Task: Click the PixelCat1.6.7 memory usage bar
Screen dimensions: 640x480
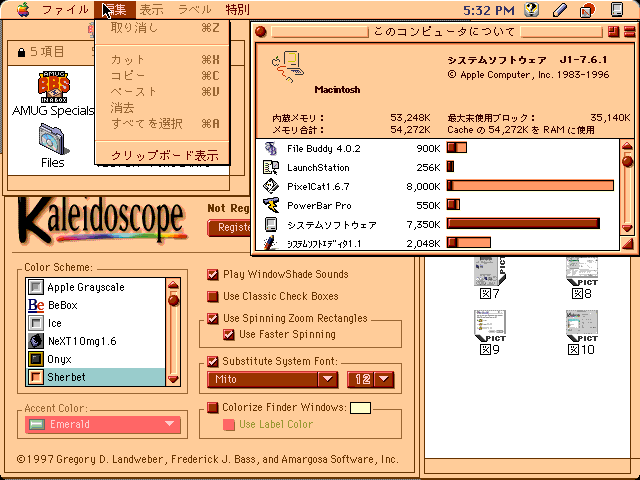Action: [530, 186]
